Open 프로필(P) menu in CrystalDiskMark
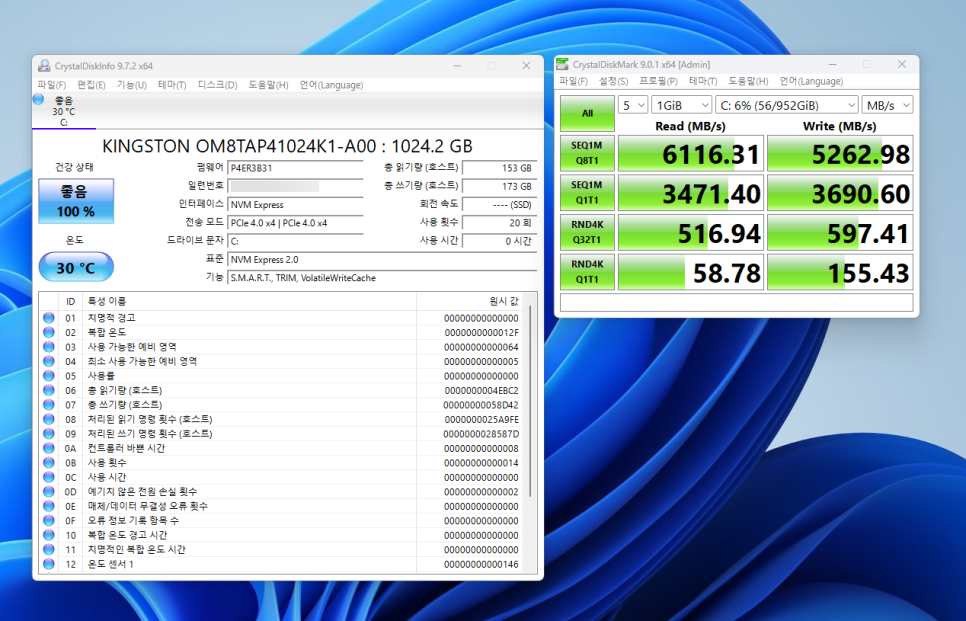The image size is (966, 621). [x=659, y=81]
